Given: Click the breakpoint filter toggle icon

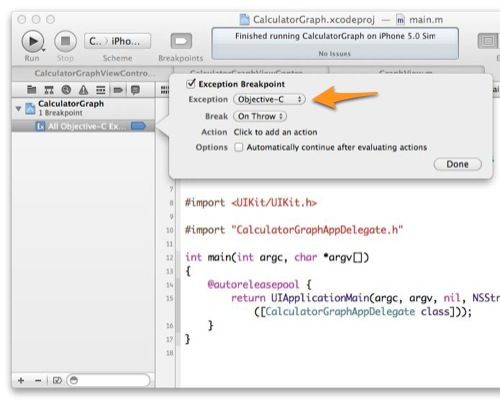Looking at the screenshot, I should coord(57,380).
